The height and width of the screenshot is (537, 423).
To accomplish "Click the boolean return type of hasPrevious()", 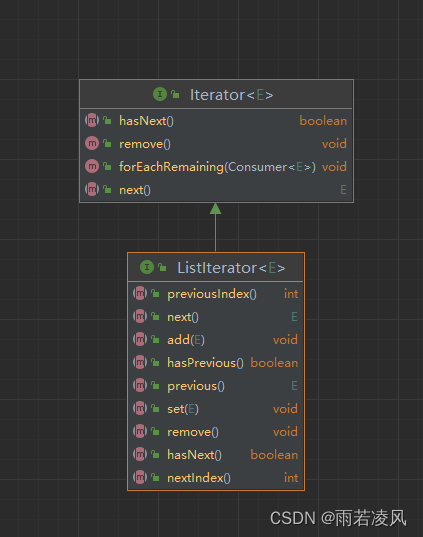I will pyautogui.click(x=274, y=363).
